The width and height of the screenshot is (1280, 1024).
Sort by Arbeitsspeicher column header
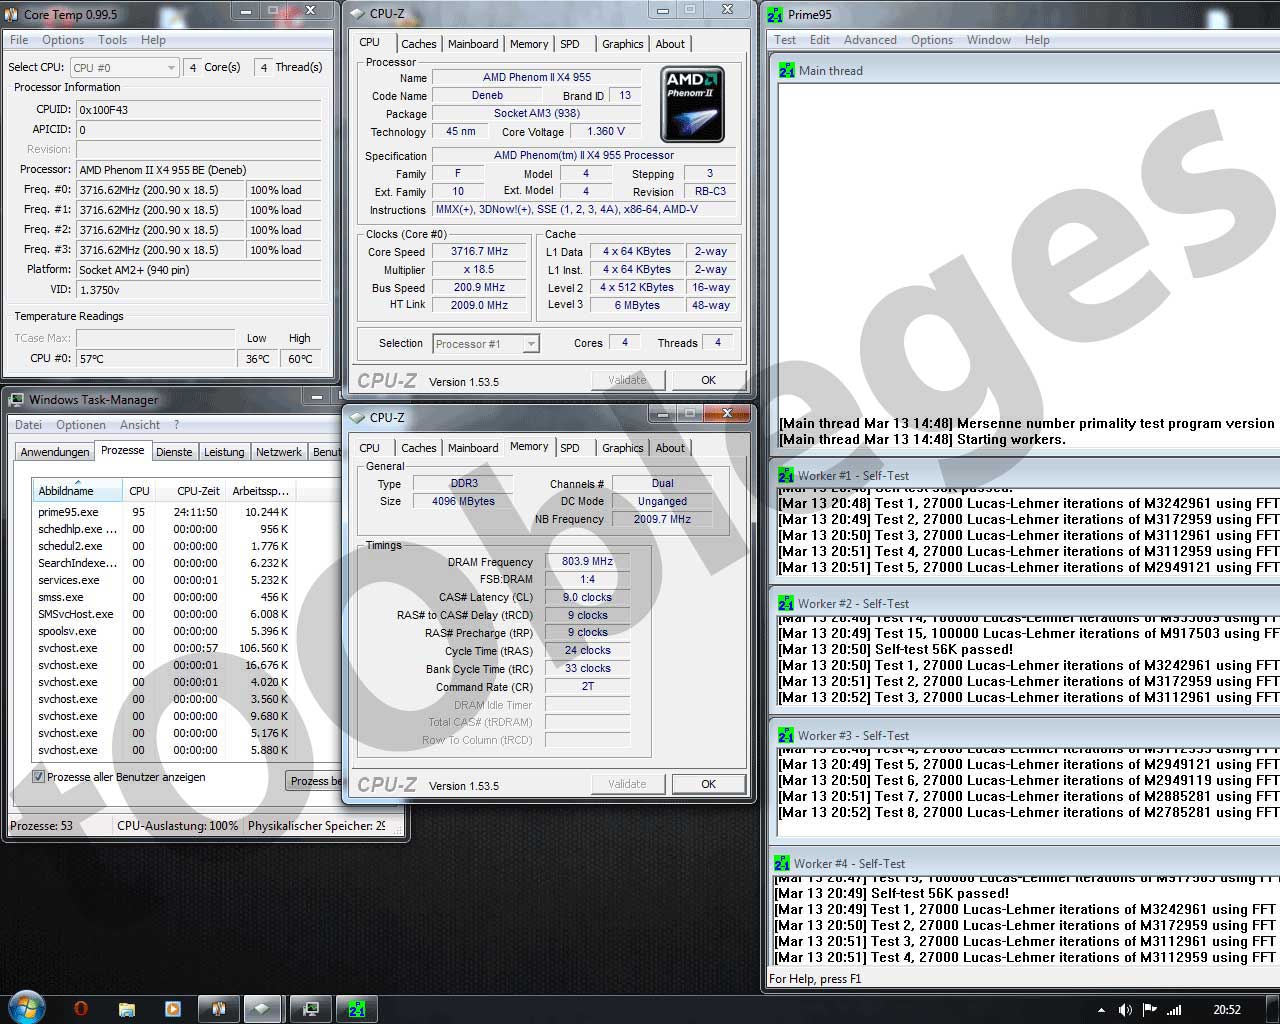point(260,491)
